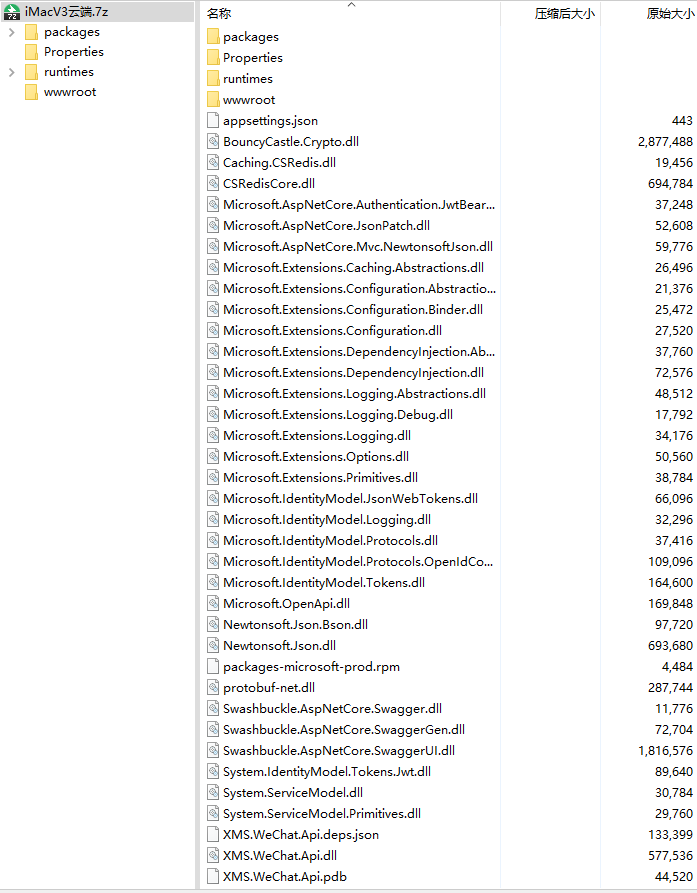The height and width of the screenshot is (893, 697).
Task: Click the Swashbuckle.AspNetCore.SwaggerUI.dll file icon
Action: tap(213, 751)
